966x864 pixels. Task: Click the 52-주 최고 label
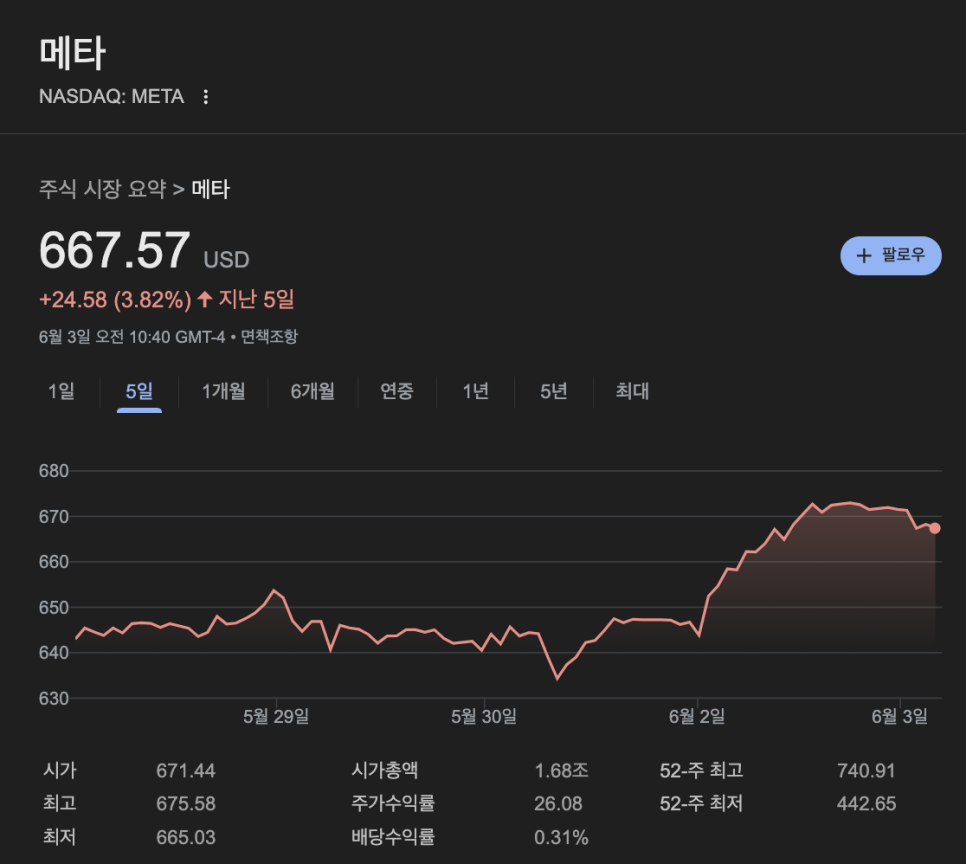click(701, 770)
